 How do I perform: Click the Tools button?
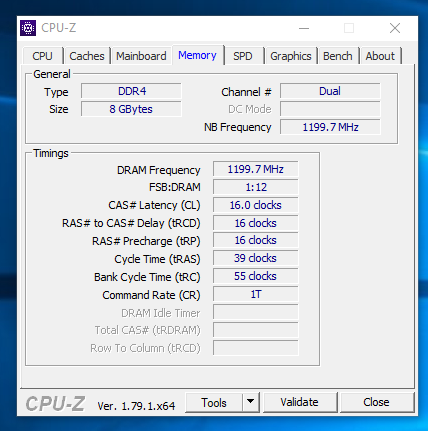tap(214, 402)
